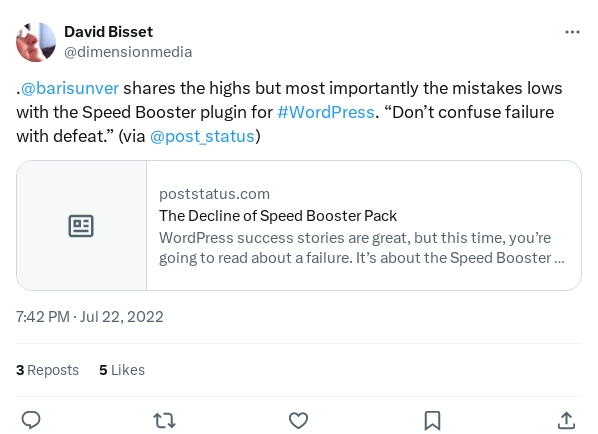The width and height of the screenshot is (598, 434).
Task: Click the poststatus.com domain in the card
Action: click(214, 194)
